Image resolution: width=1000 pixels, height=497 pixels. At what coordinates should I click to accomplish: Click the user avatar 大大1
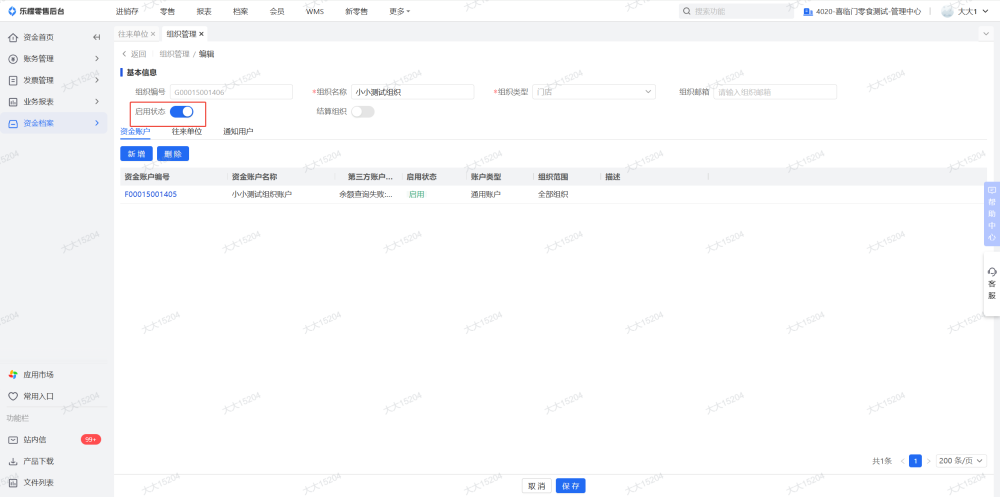tap(948, 11)
